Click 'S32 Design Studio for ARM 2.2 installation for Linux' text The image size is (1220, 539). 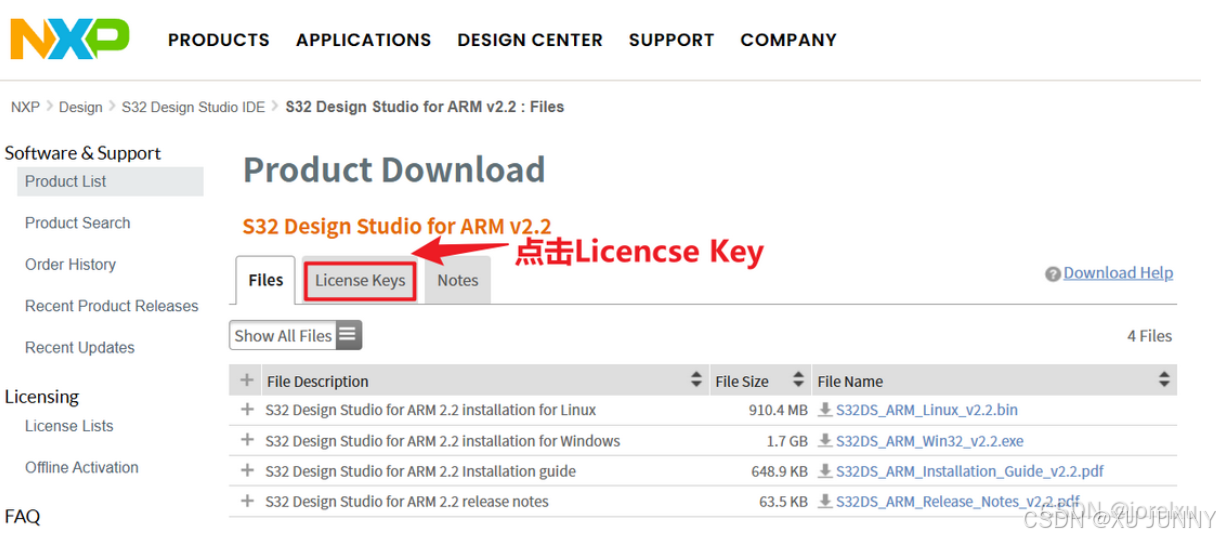tap(430, 410)
